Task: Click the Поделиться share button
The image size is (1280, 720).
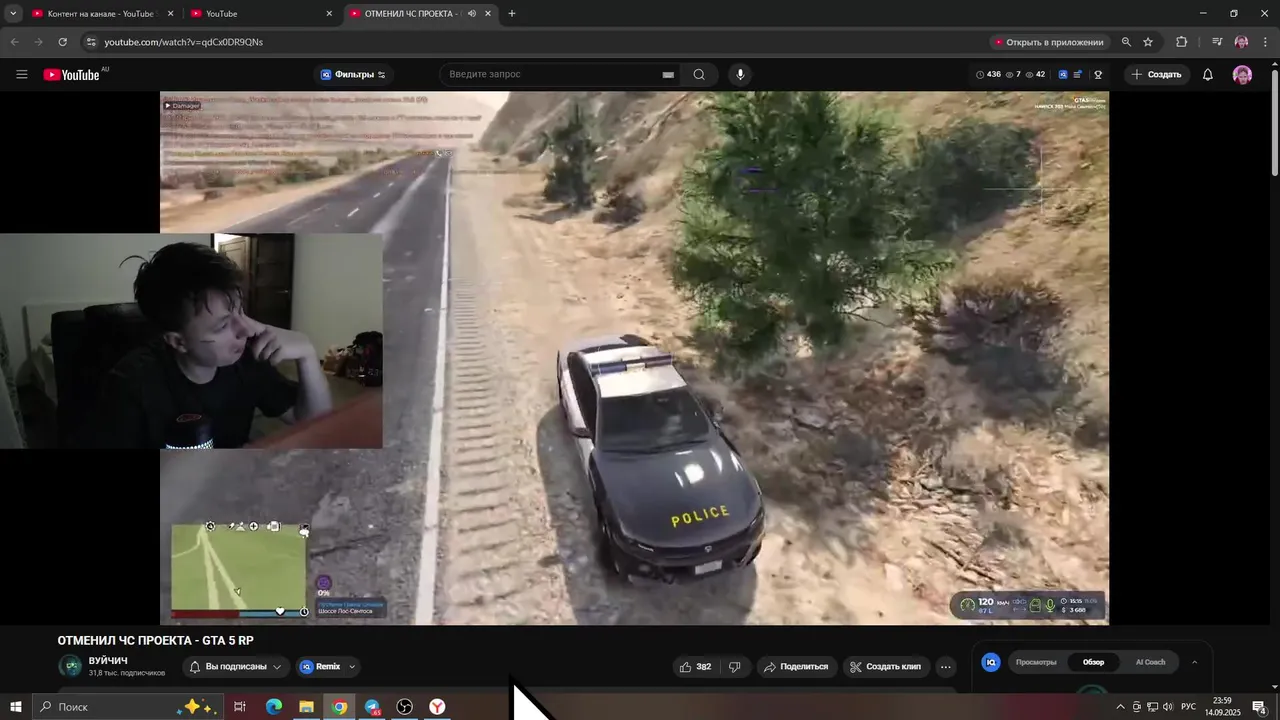Action: [797, 666]
